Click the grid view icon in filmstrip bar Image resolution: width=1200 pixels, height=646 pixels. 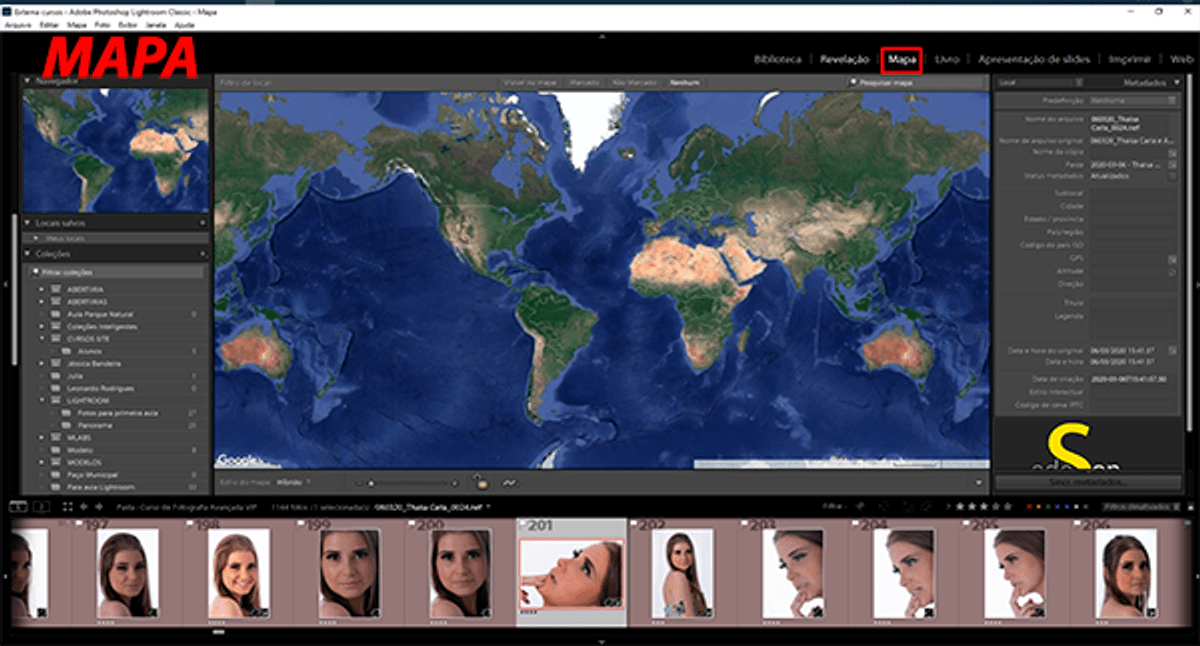click(x=68, y=507)
